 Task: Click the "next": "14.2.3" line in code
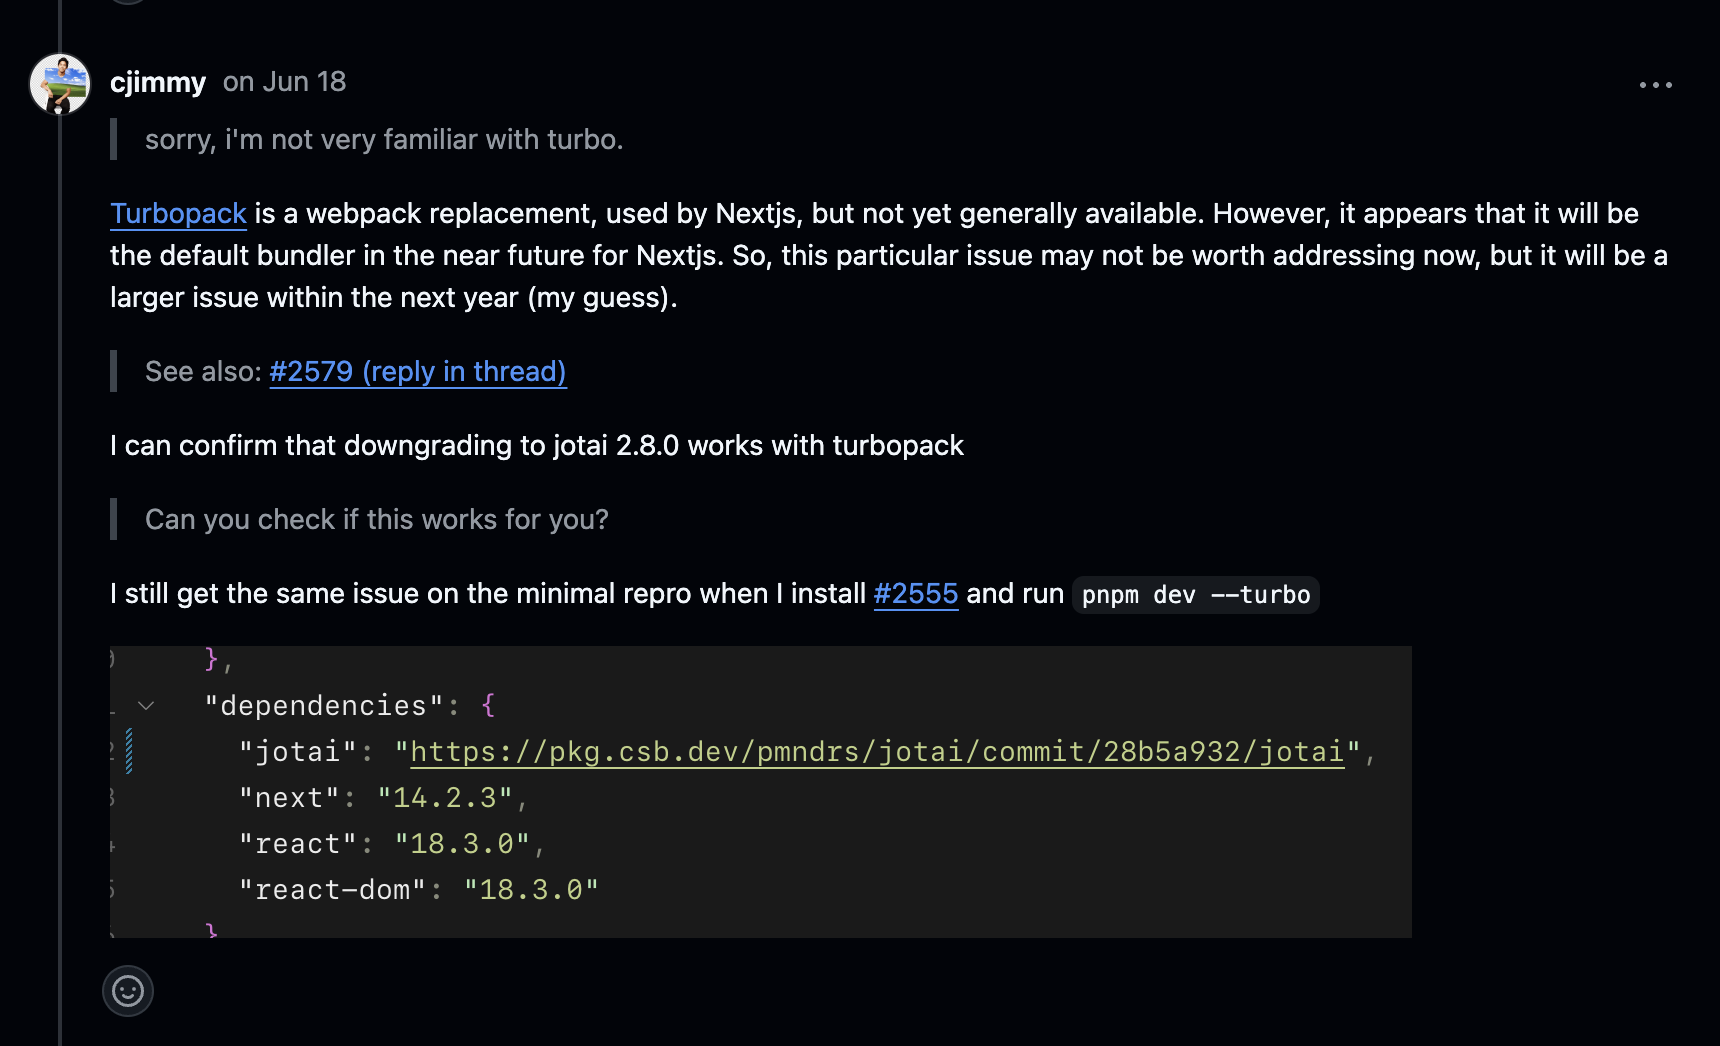[x=383, y=798]
